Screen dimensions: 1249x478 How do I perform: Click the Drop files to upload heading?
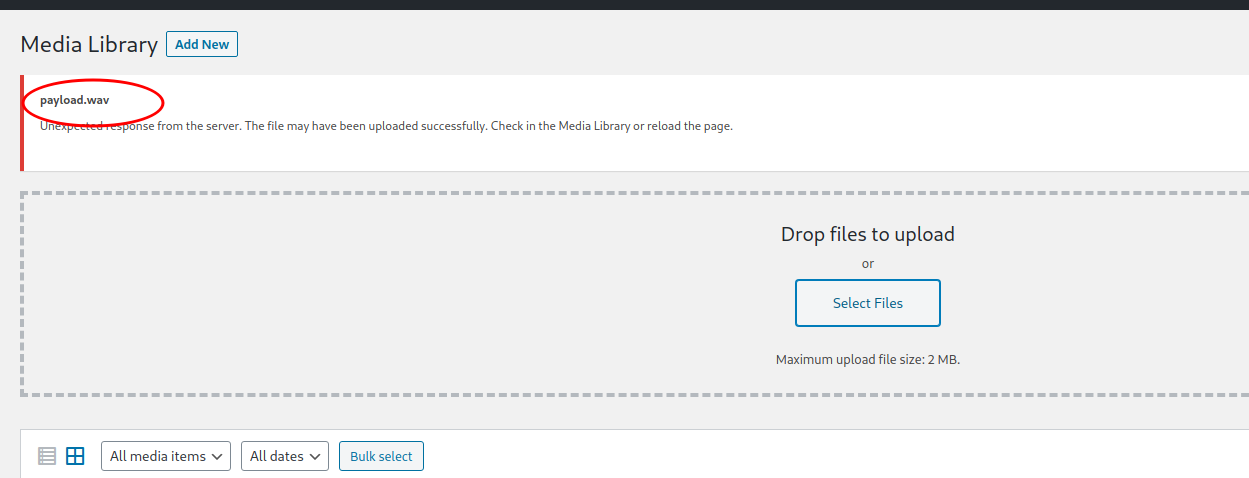coord(868,234)
